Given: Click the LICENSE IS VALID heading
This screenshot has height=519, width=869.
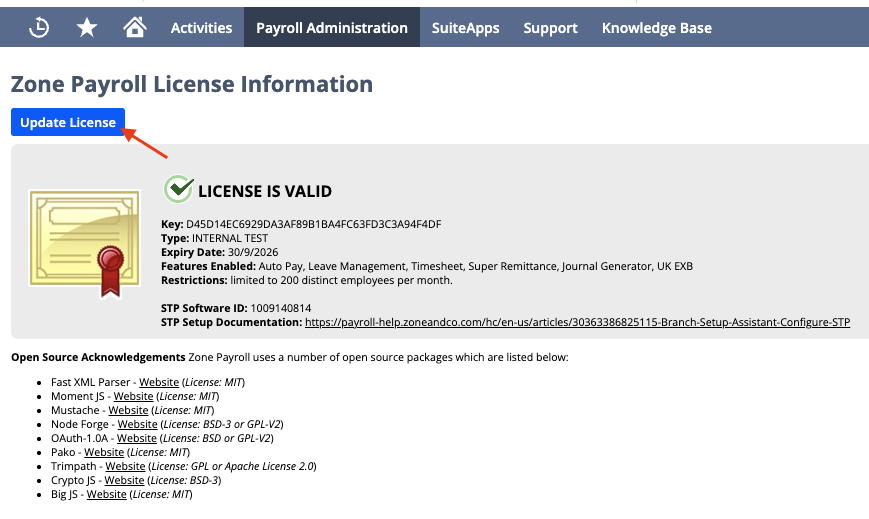Looking at the screenshot, I should click(265, 191).
